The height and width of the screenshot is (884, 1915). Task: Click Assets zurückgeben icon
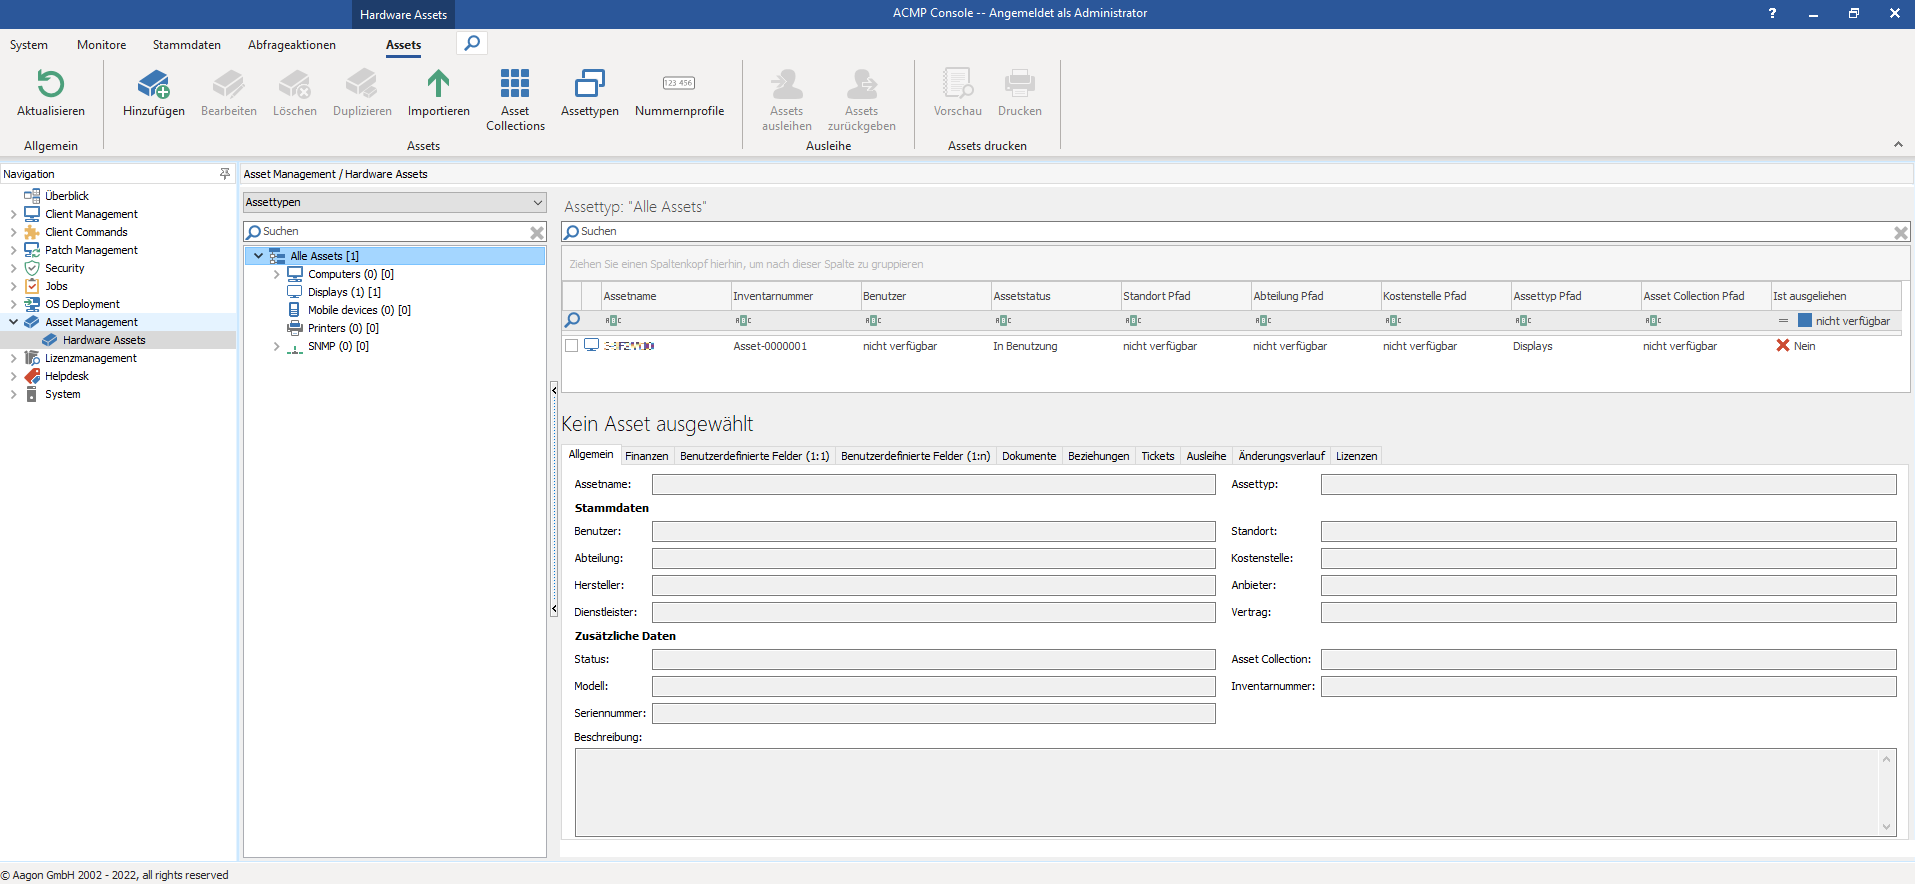click(862, 83)
